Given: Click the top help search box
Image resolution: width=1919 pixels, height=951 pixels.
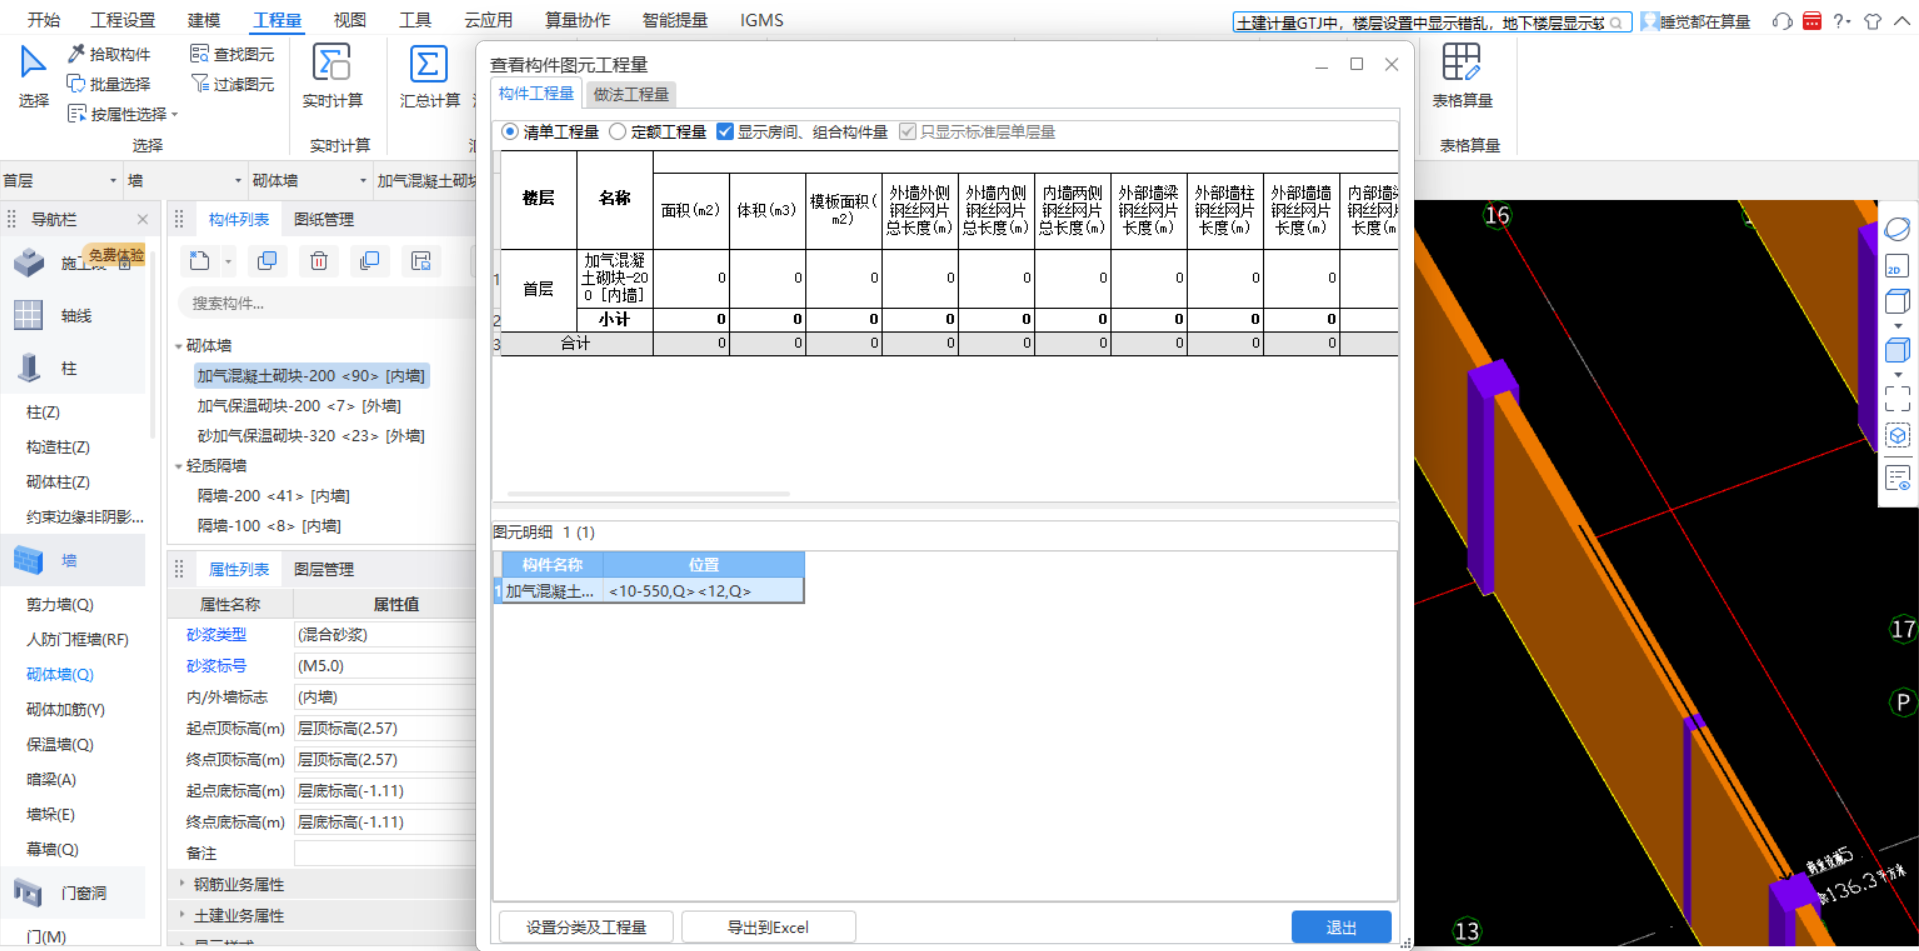Looking at the screenshot, I should click(x=1431, y=22).
